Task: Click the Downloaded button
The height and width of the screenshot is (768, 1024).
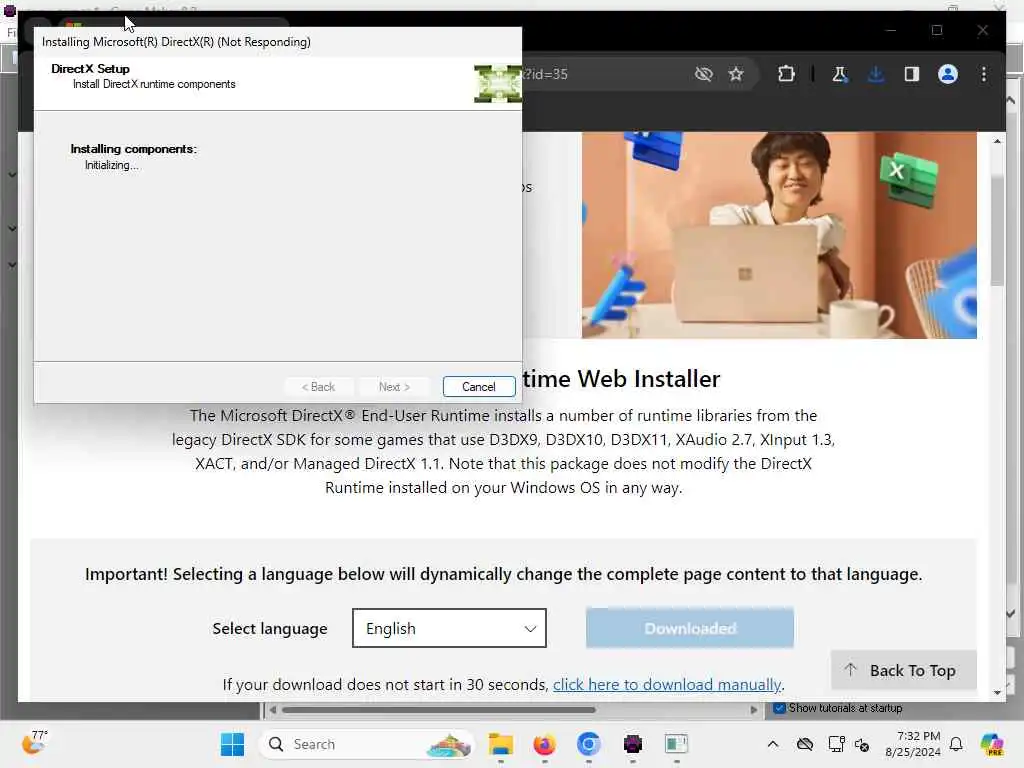Action: (x=690, y=628)
